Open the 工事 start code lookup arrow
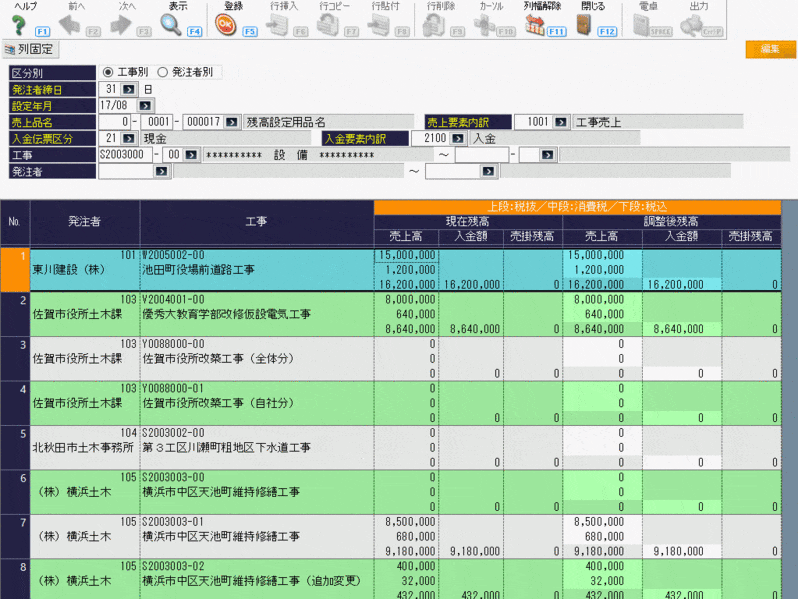The width and height of the screenshot is (798, 599). coord(191,155)
